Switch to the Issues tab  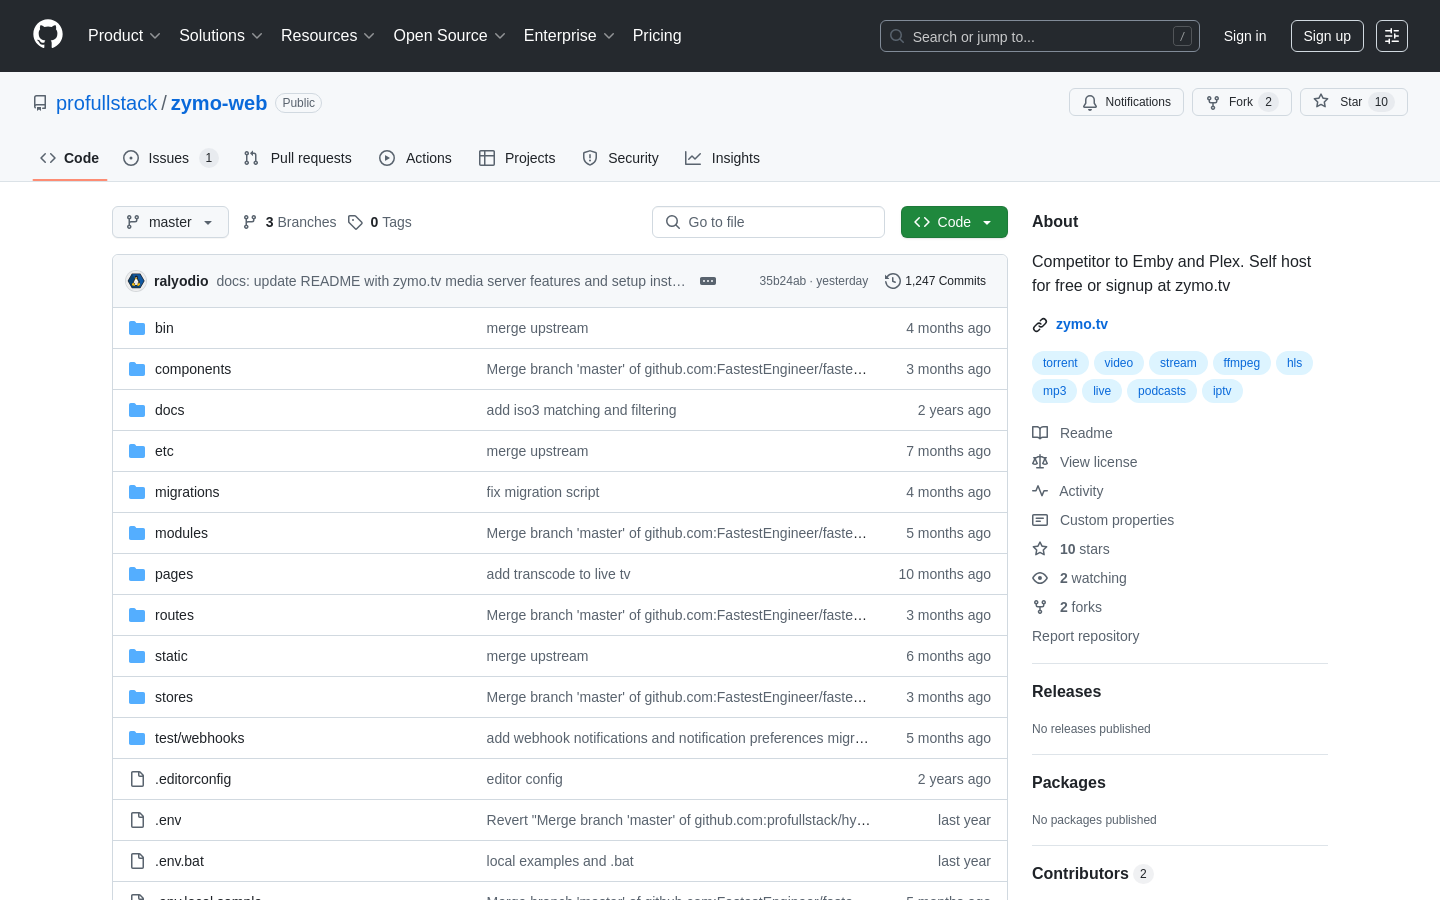click(170, 158)
